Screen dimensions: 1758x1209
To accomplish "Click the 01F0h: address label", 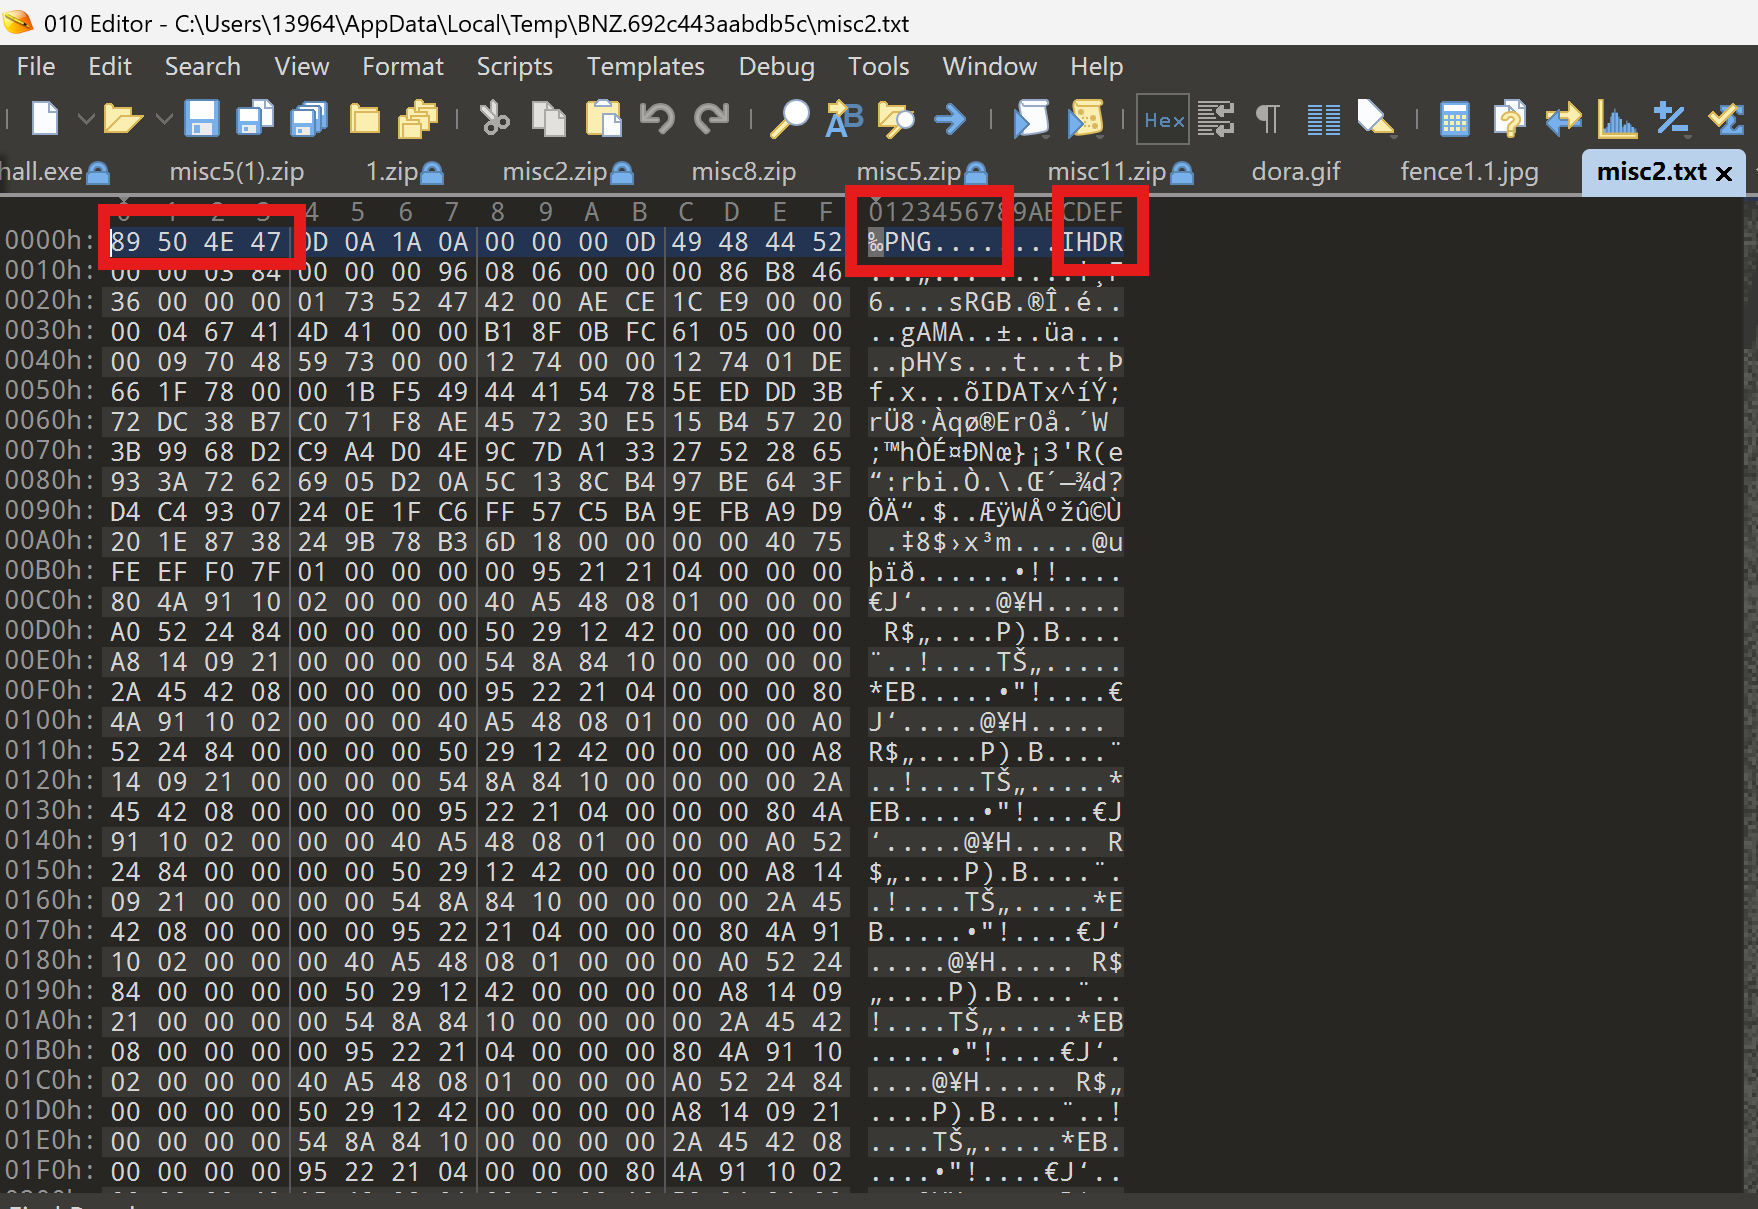I will 49,1171.
